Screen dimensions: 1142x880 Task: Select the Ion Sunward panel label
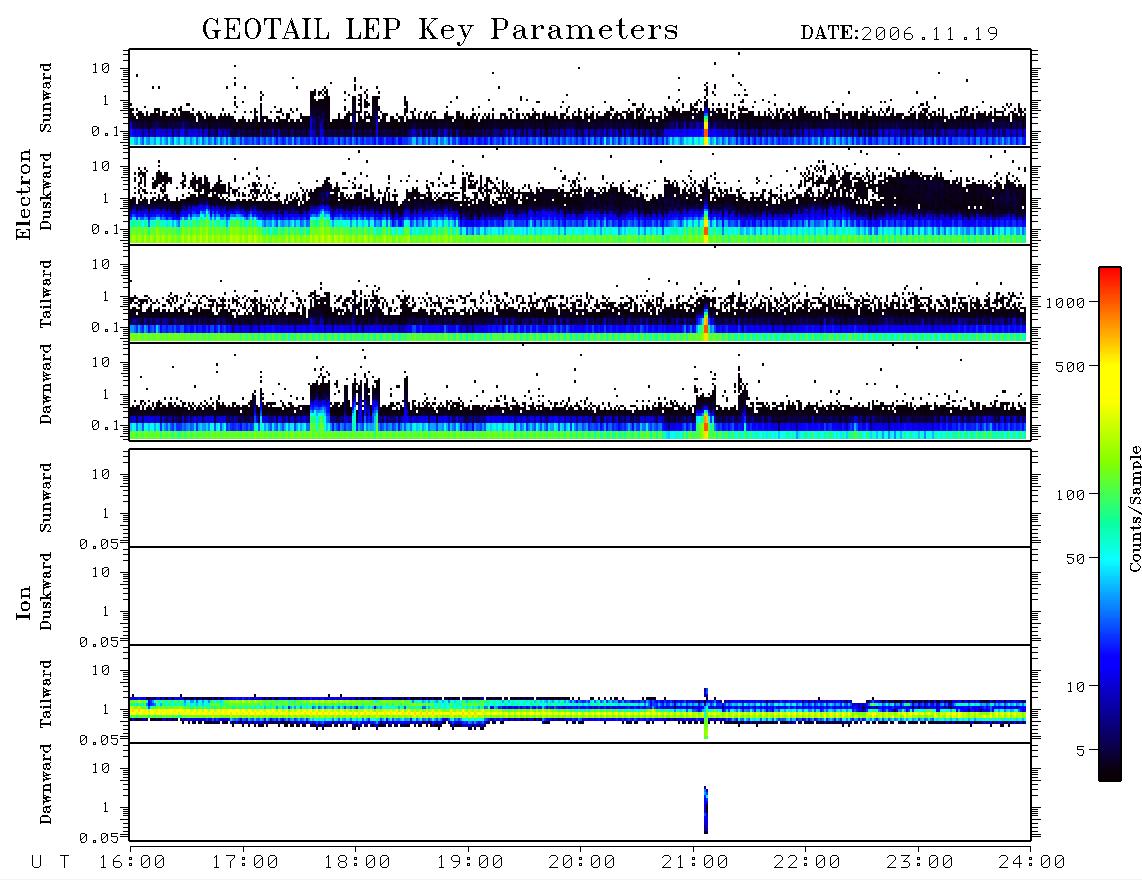[46, 498]
